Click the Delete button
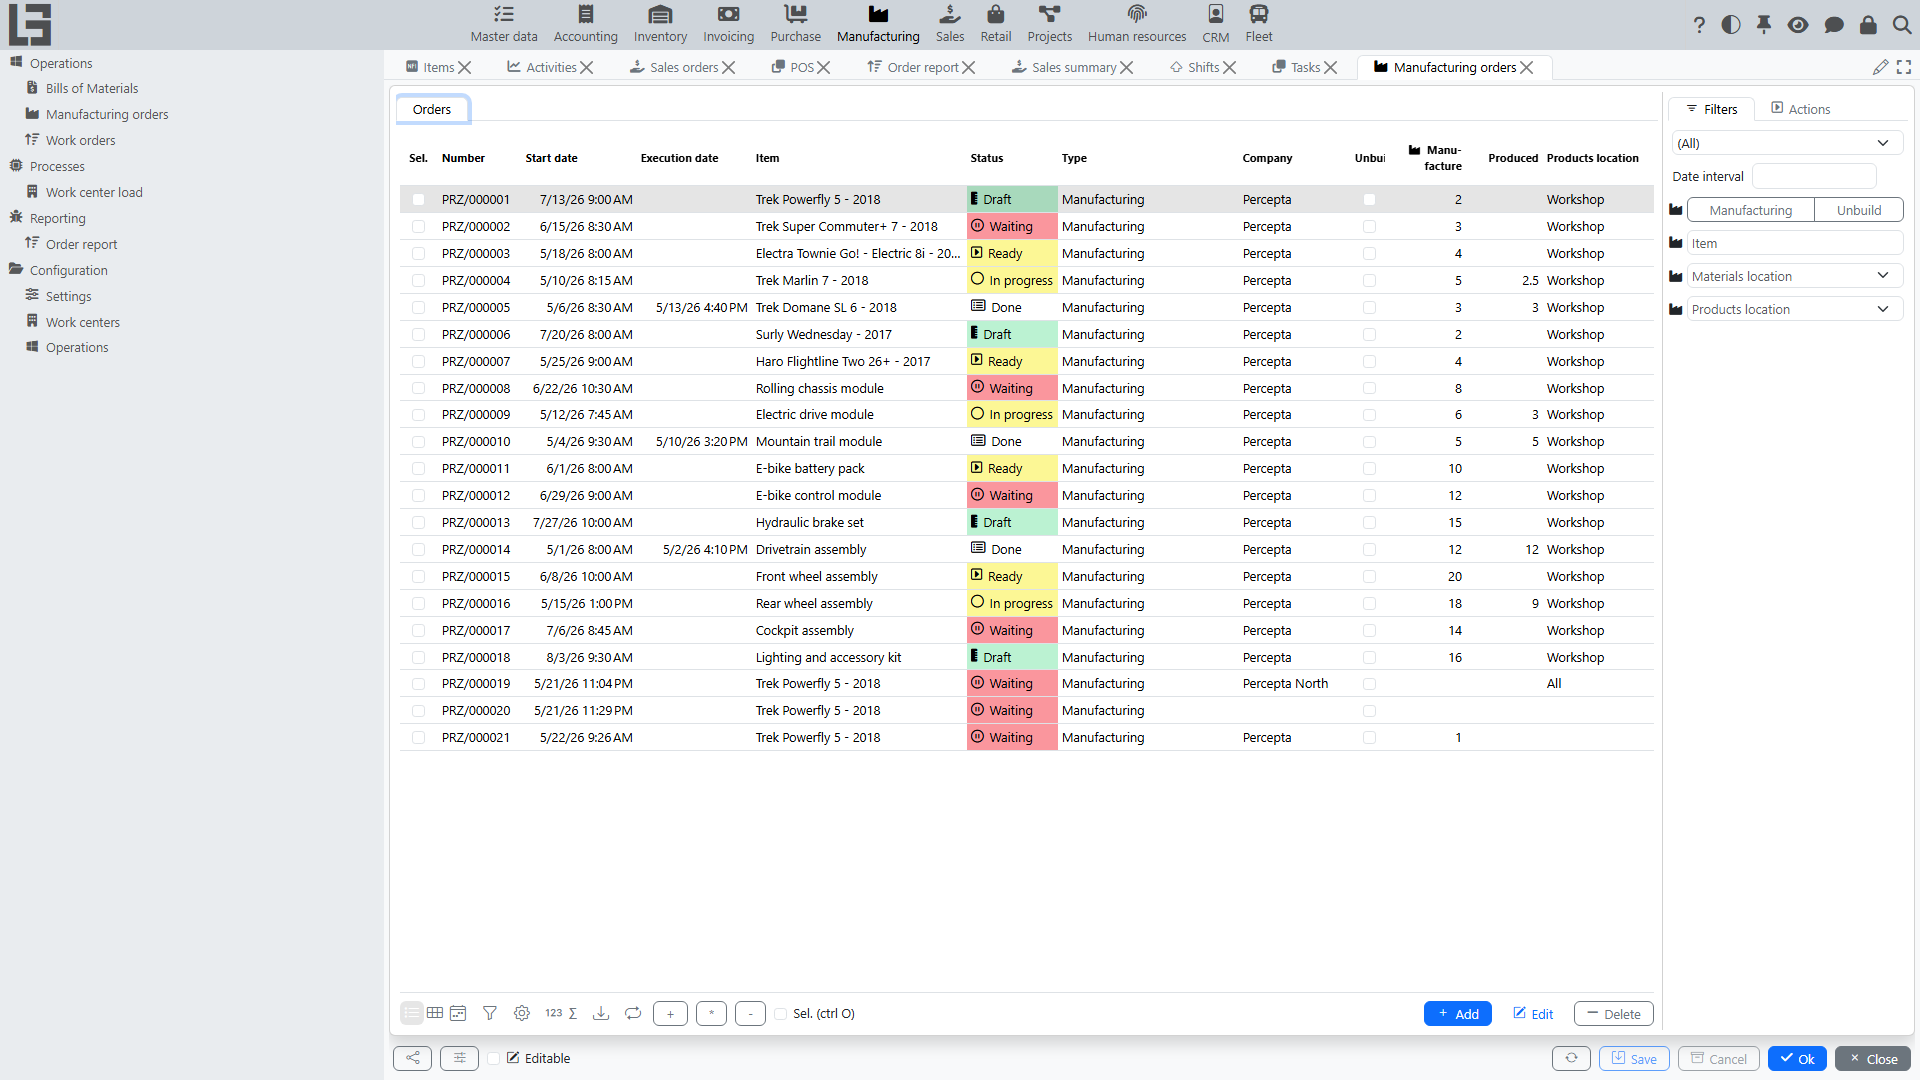This screenshot has height=1080, width=1920. coord(1614,1014)
